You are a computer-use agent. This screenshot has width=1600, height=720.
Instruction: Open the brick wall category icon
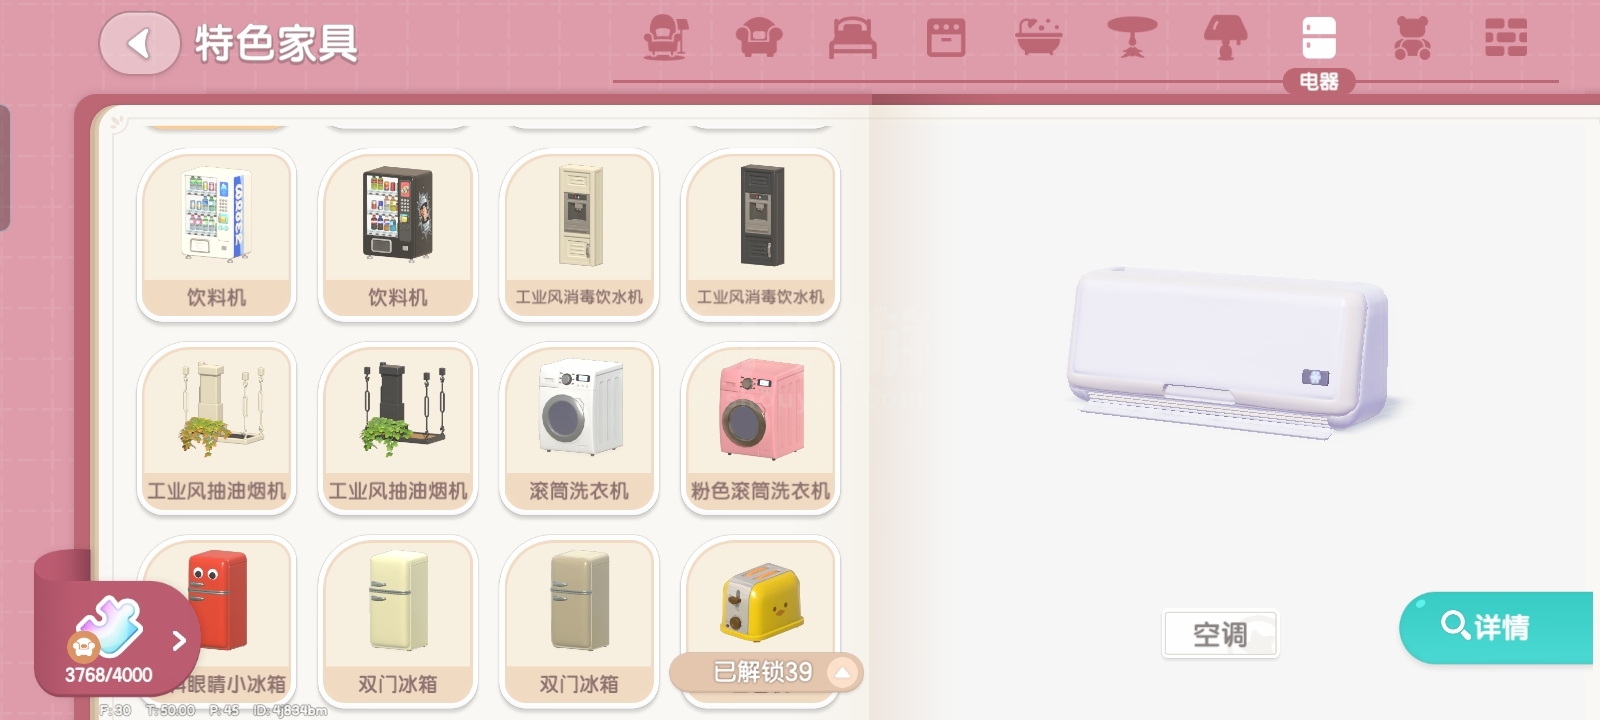pos(1505,38)
